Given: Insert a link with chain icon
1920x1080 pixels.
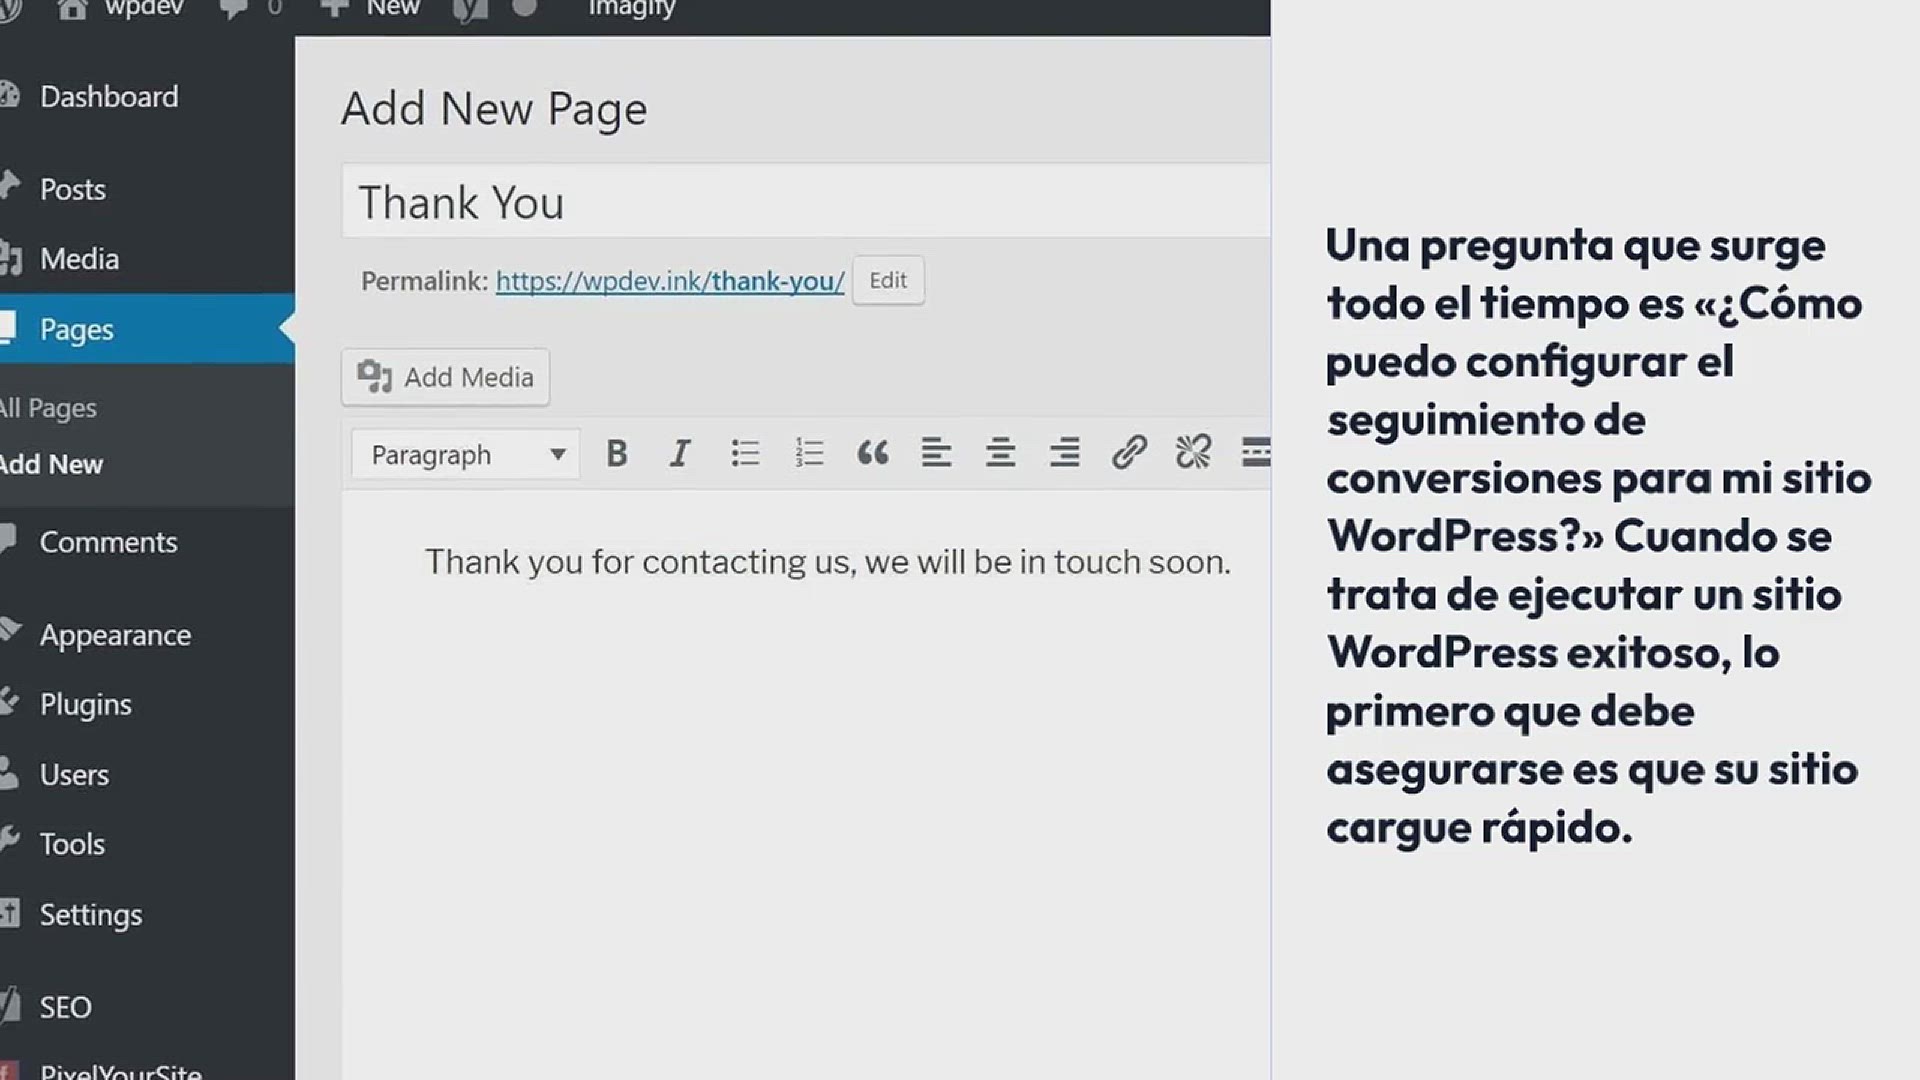Looking at the screenshot, I should pos(1129,454).
